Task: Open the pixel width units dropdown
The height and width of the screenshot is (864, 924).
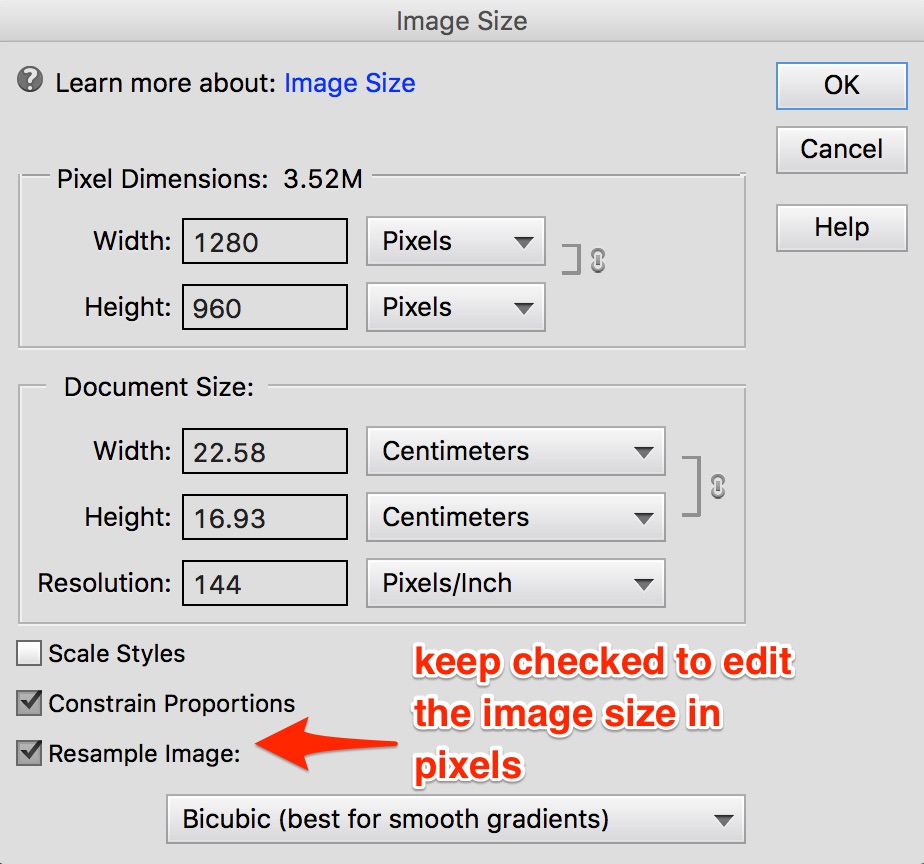Action: (455, 242)
